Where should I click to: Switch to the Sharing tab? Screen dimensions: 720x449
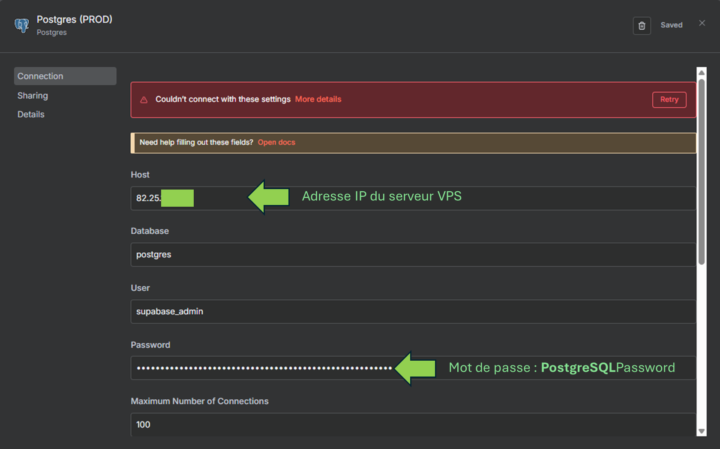33,95
